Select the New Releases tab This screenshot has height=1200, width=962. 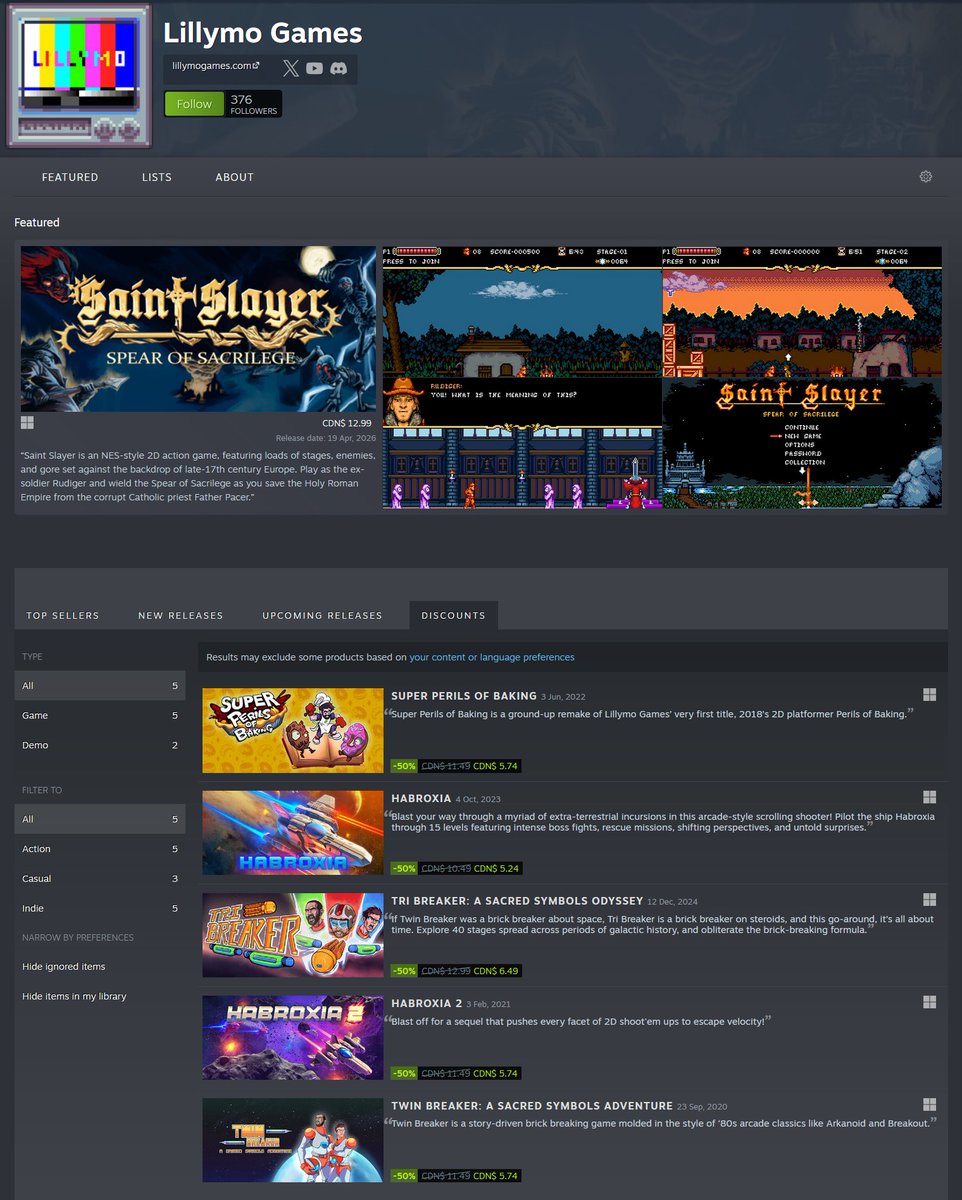click(181, 615)
